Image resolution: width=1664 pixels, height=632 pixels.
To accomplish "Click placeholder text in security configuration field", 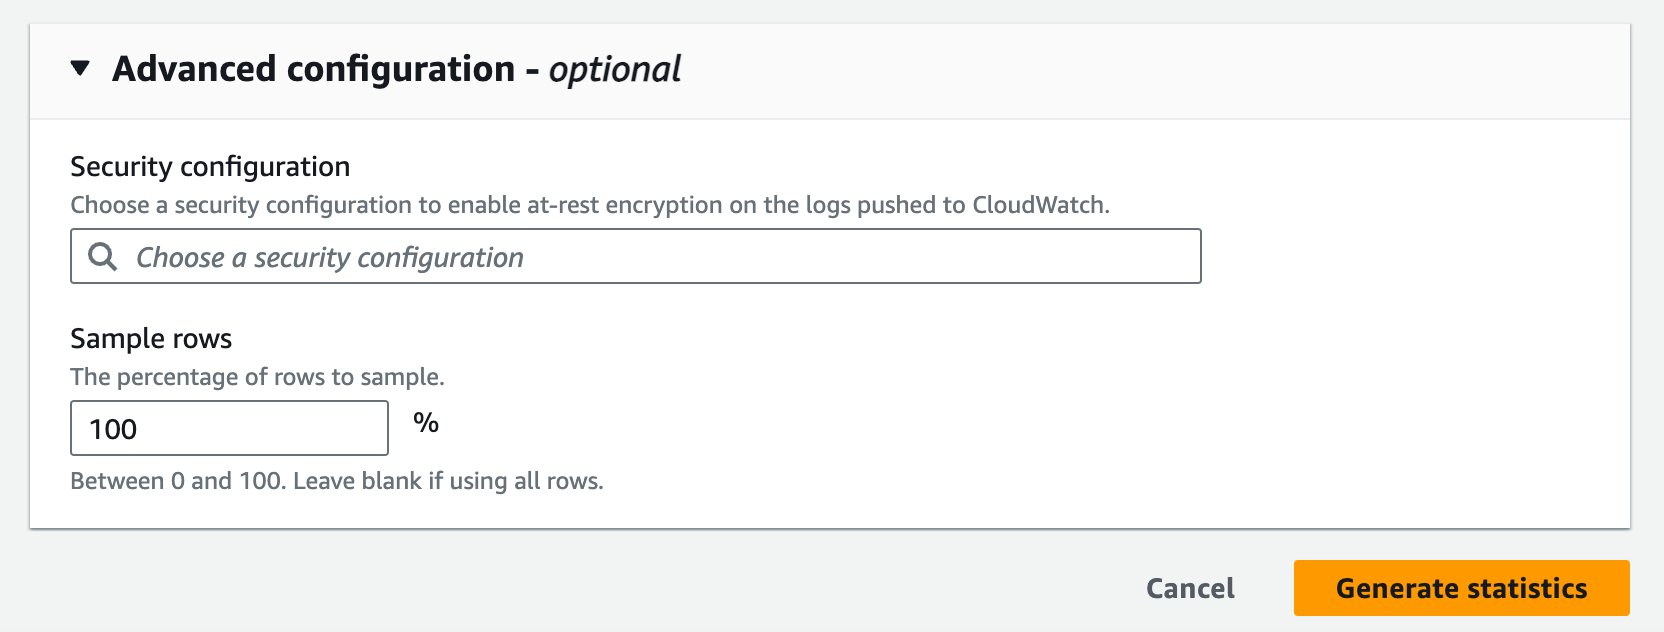I will tap(330, 257).
